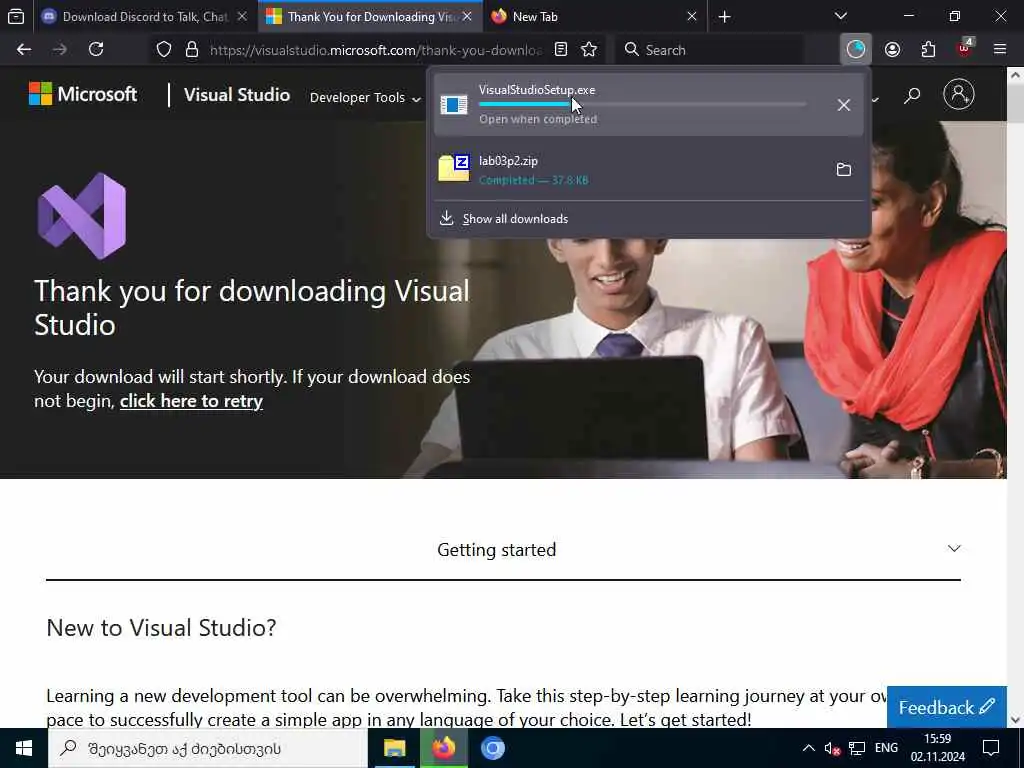Click the muted volume tray icon
Image resolution: width=1024 pixels, height=768 pixels.
832,748
